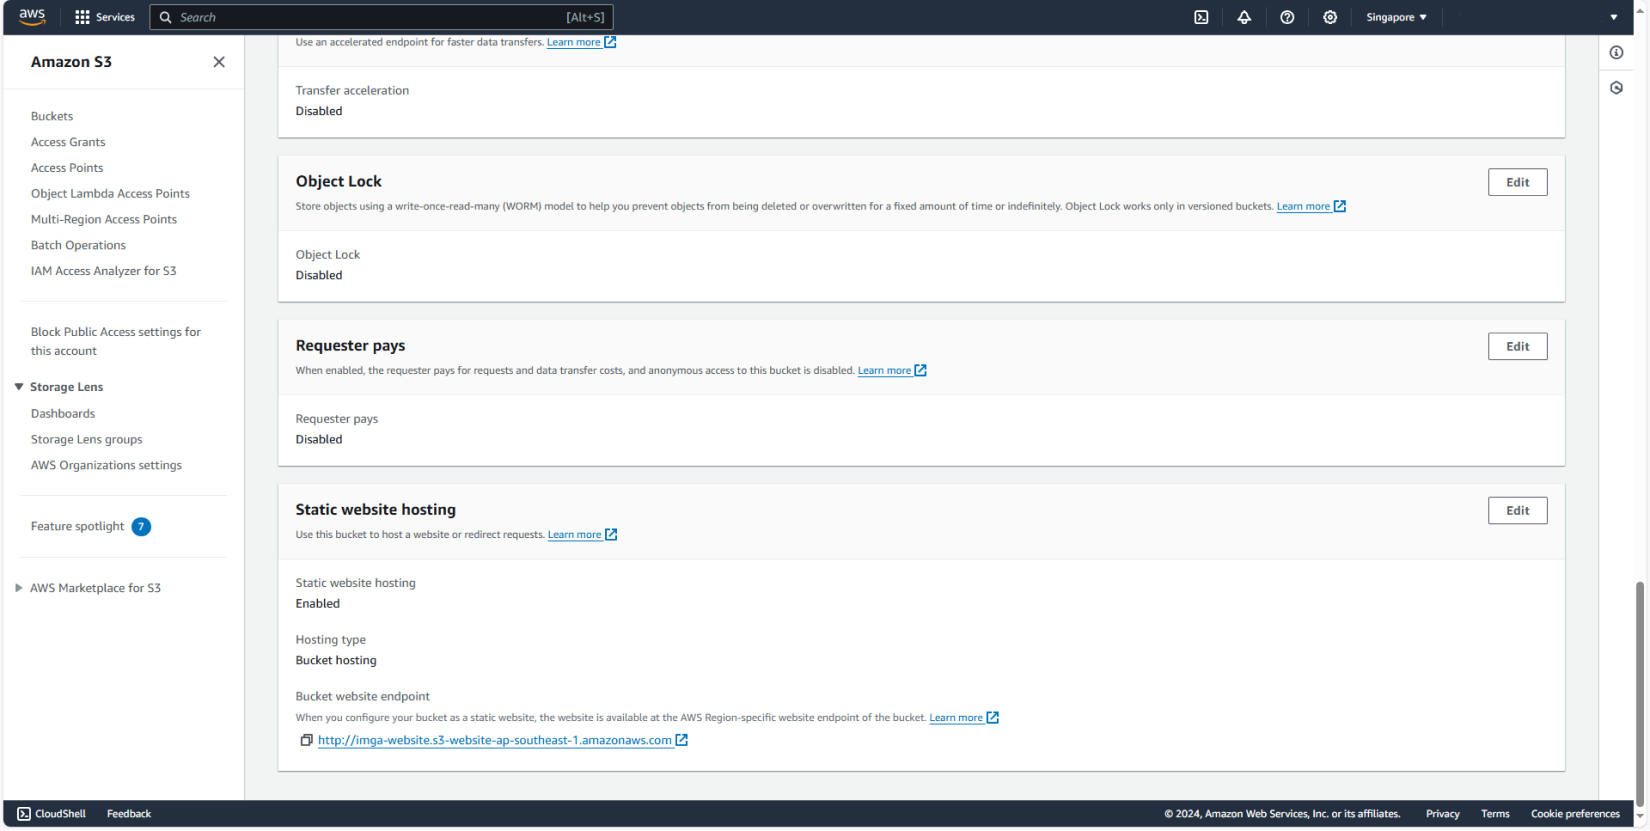Screen dimensions: 1650x831
Task: Open Learn more link for Requester pays
Action: [x=892, y=370]
